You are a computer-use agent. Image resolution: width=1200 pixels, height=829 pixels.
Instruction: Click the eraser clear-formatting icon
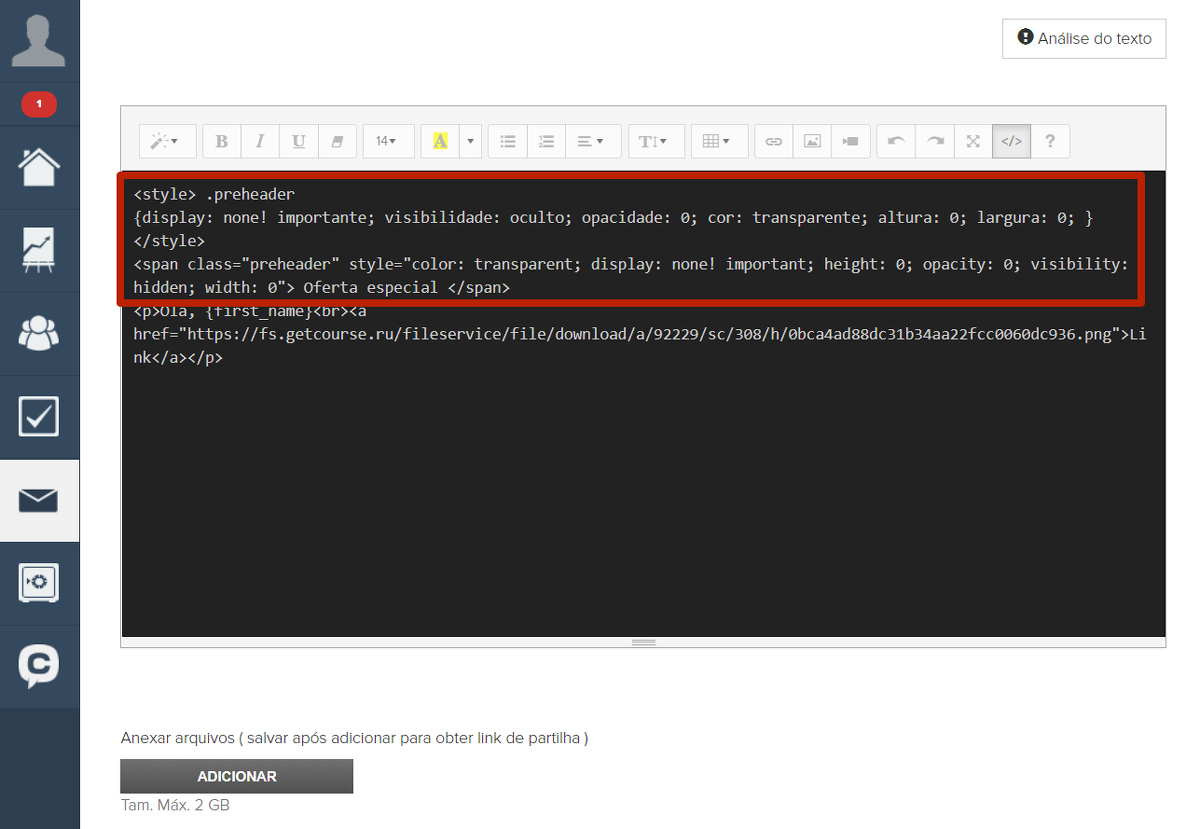pos(337,142)
